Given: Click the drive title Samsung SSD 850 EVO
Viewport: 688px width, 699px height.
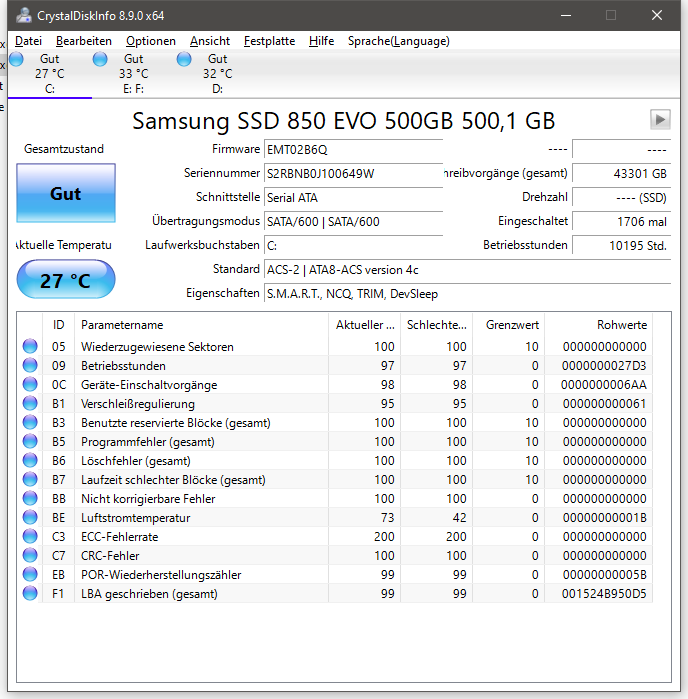Looking at the screenshot, I should (343, 120).
